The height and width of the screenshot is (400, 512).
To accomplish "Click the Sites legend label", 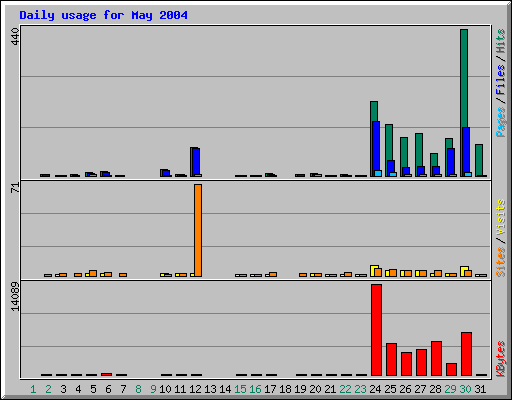I will (500, 262).
